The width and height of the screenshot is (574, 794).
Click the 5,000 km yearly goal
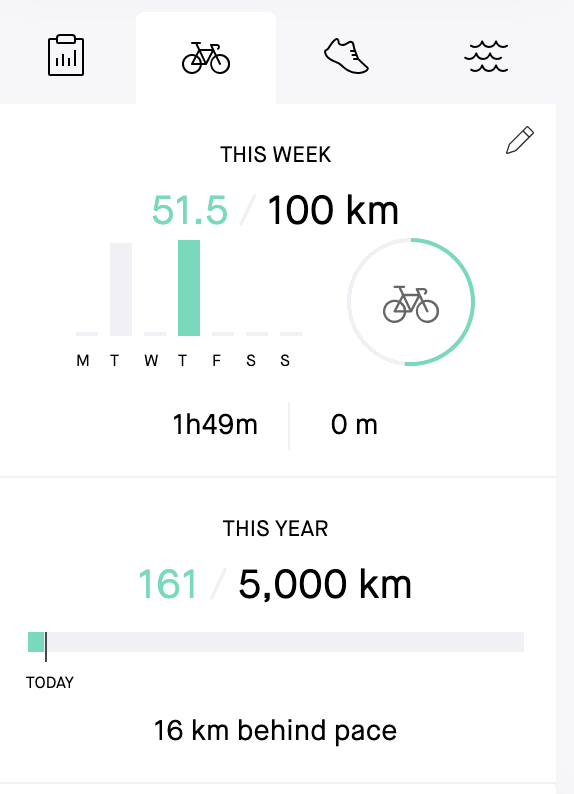click(325, 584)
